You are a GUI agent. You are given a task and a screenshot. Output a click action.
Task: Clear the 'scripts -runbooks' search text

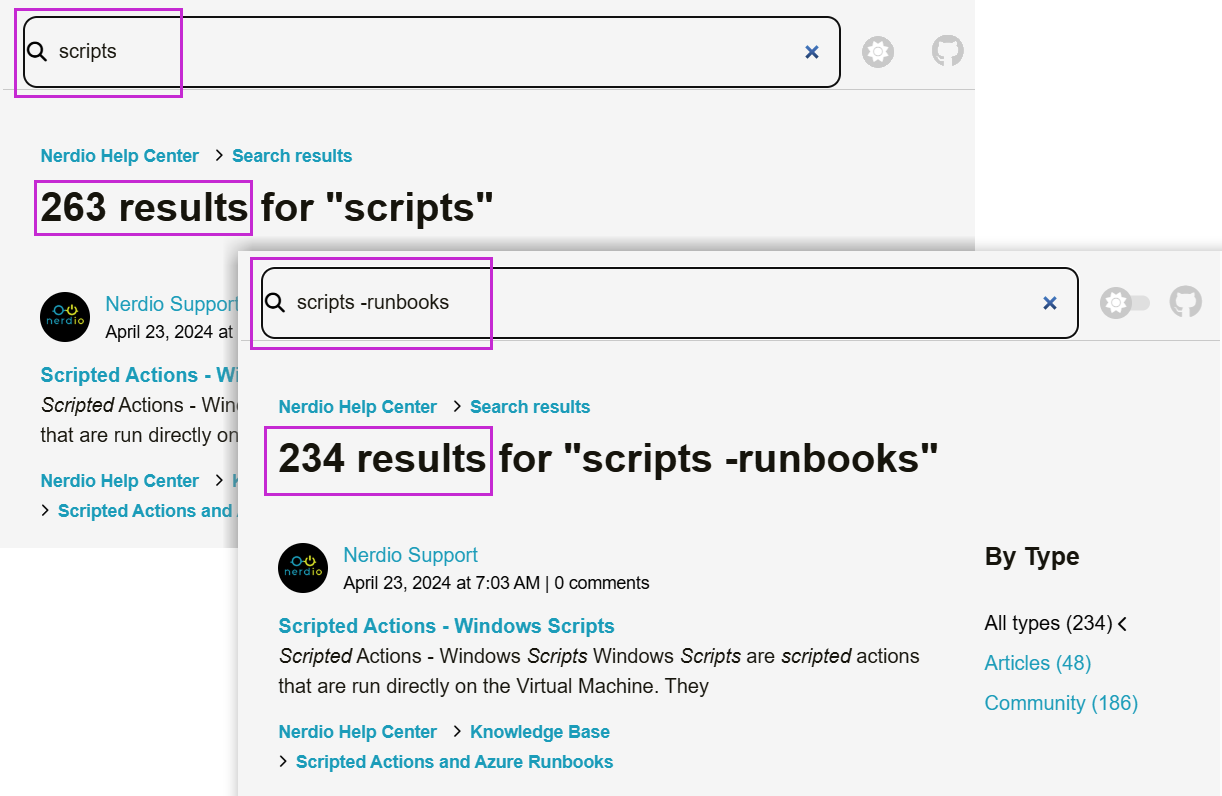tap(1050, 303)
